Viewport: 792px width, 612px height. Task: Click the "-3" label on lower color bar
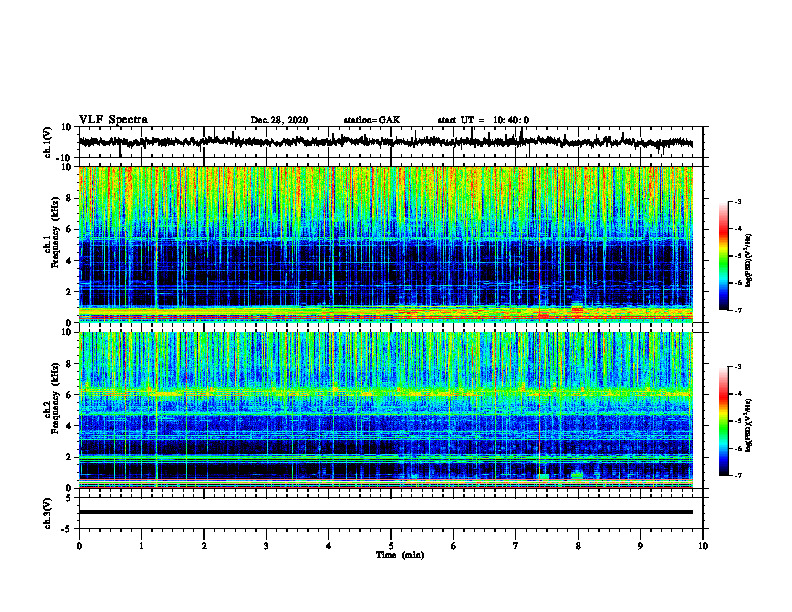point(738,367)
